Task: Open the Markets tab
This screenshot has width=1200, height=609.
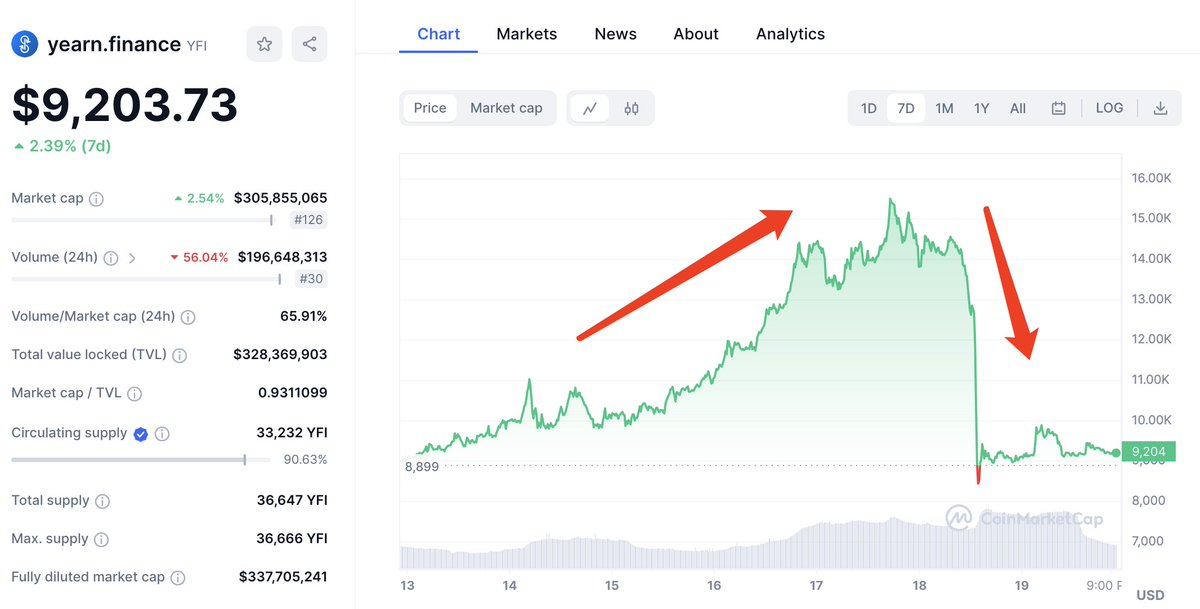Action: tap(526, 34)
